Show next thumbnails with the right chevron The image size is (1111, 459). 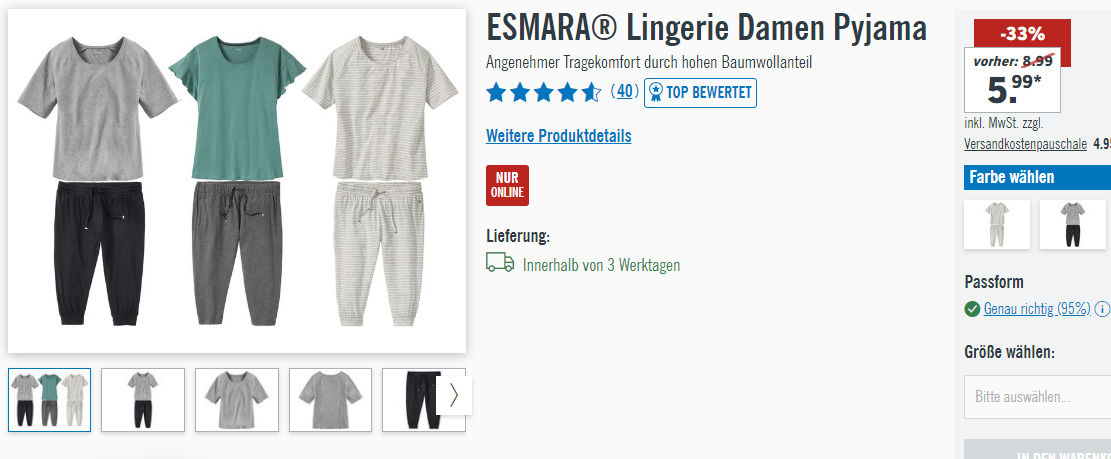point(454,395)
